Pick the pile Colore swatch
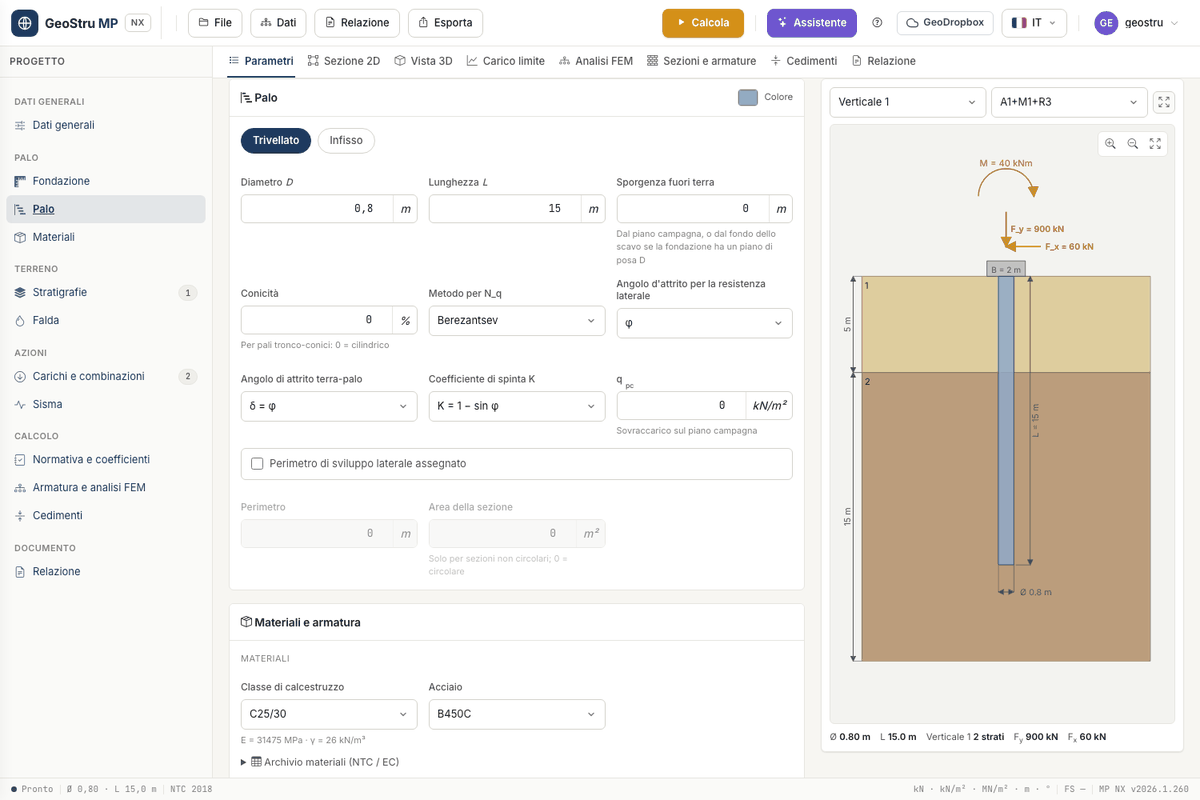Image resolution: width=1200 pixels, height=800 pixels. 748,97
